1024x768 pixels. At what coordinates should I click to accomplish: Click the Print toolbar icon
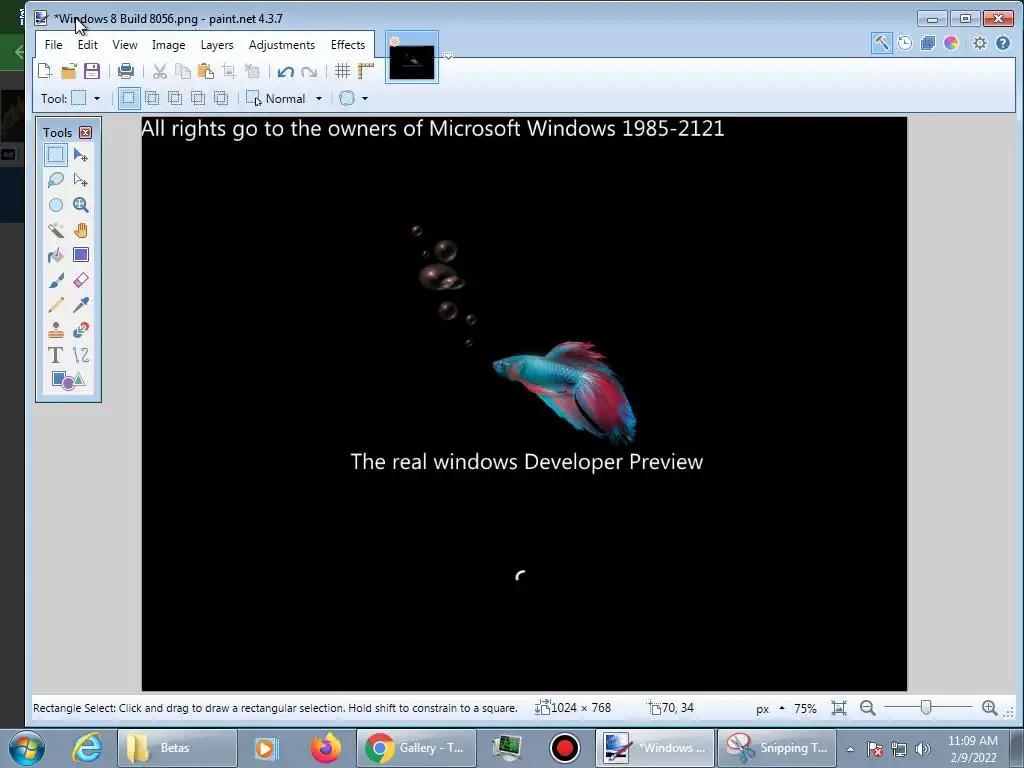125,71
